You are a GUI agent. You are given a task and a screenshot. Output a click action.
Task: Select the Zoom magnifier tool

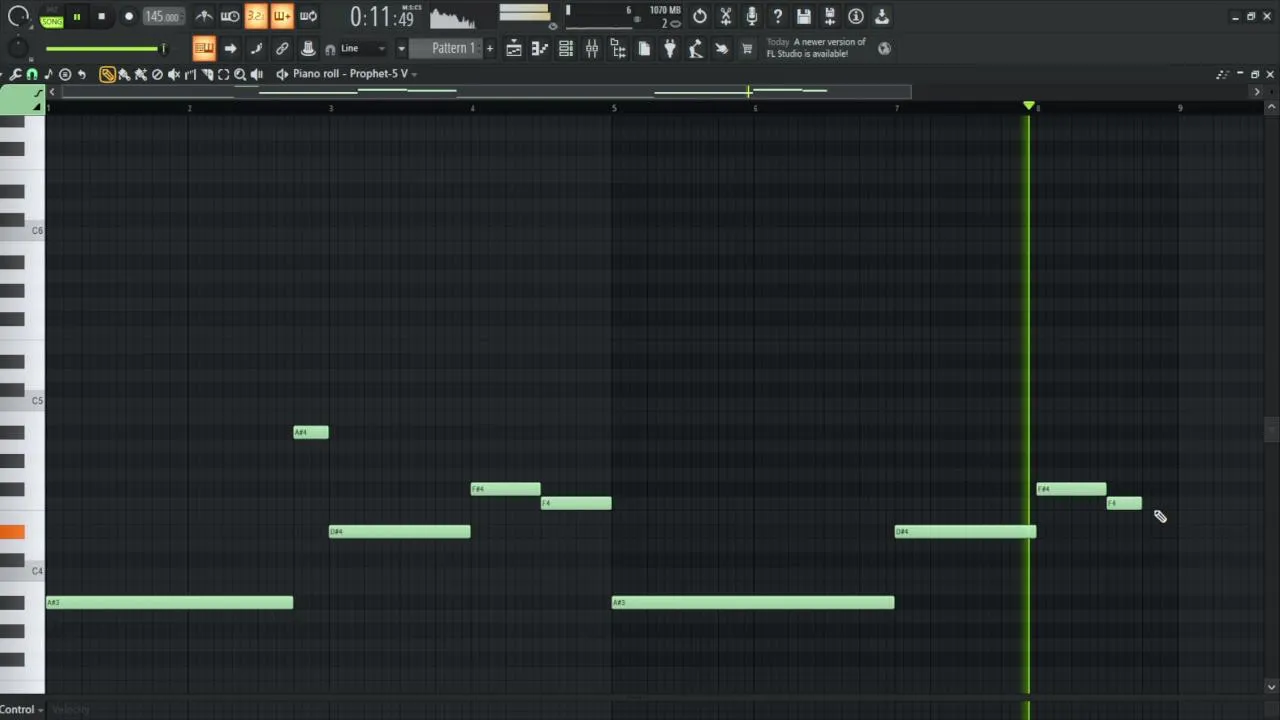click(240, 74)
